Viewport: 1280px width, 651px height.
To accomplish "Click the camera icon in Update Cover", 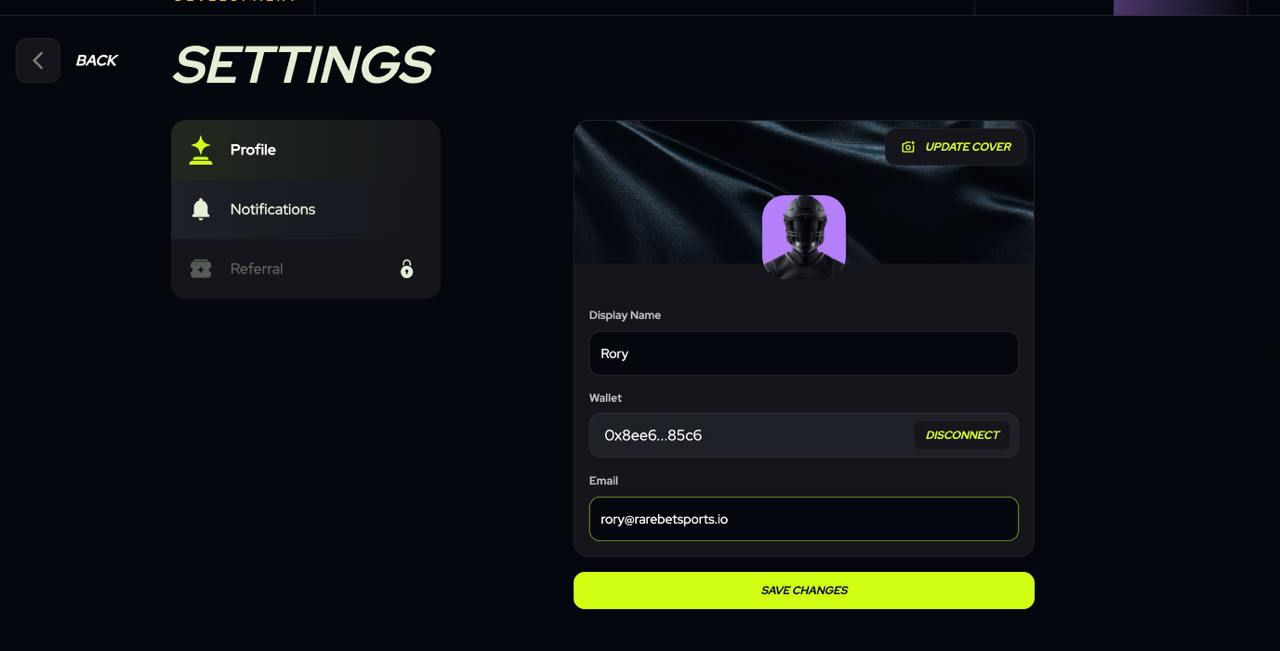I will click(908, 147).
